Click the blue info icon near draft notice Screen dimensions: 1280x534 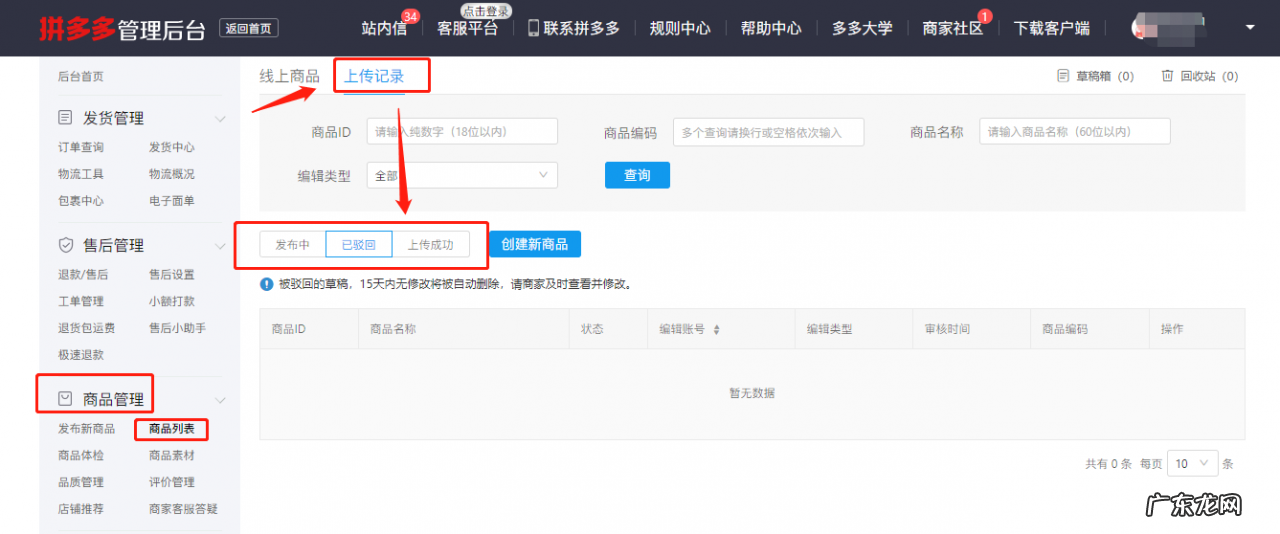click(267, 284)
